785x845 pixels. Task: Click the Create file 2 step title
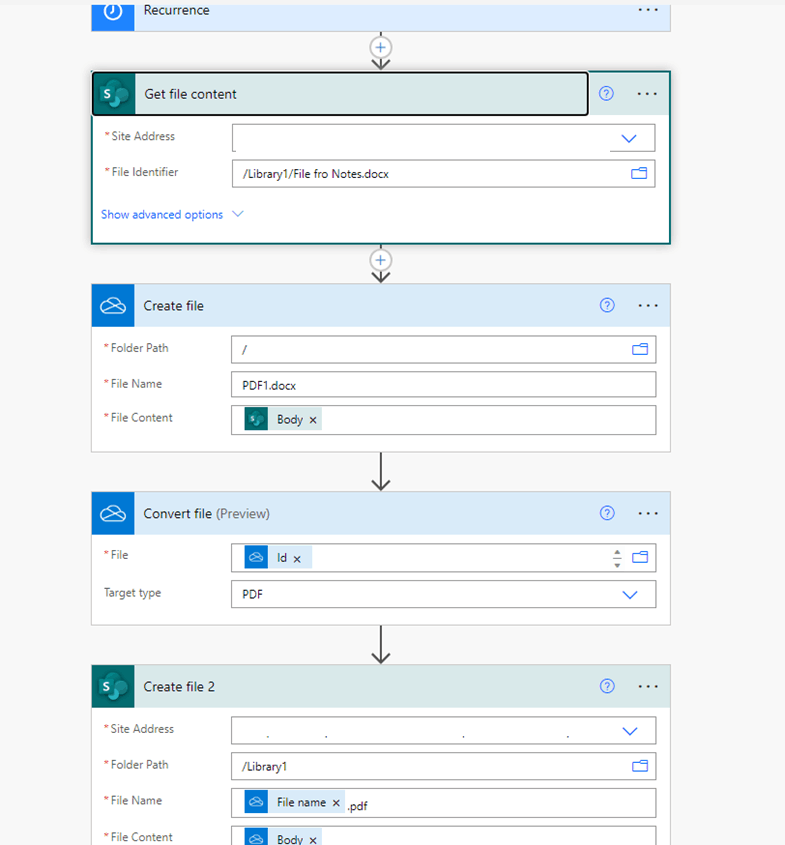tap(179, 687)
